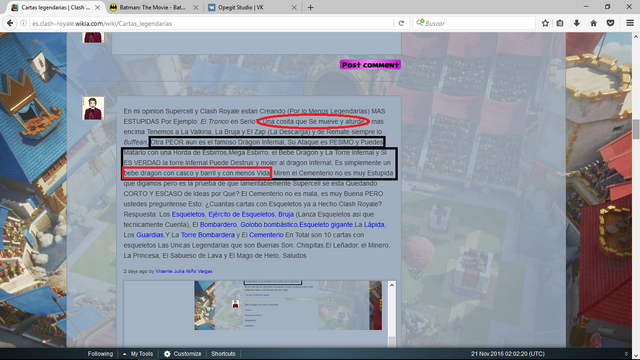Open the downloads arrow icon
Viewport: 640px width, 360px height.
pyautogui.click(x=576, y=23)
